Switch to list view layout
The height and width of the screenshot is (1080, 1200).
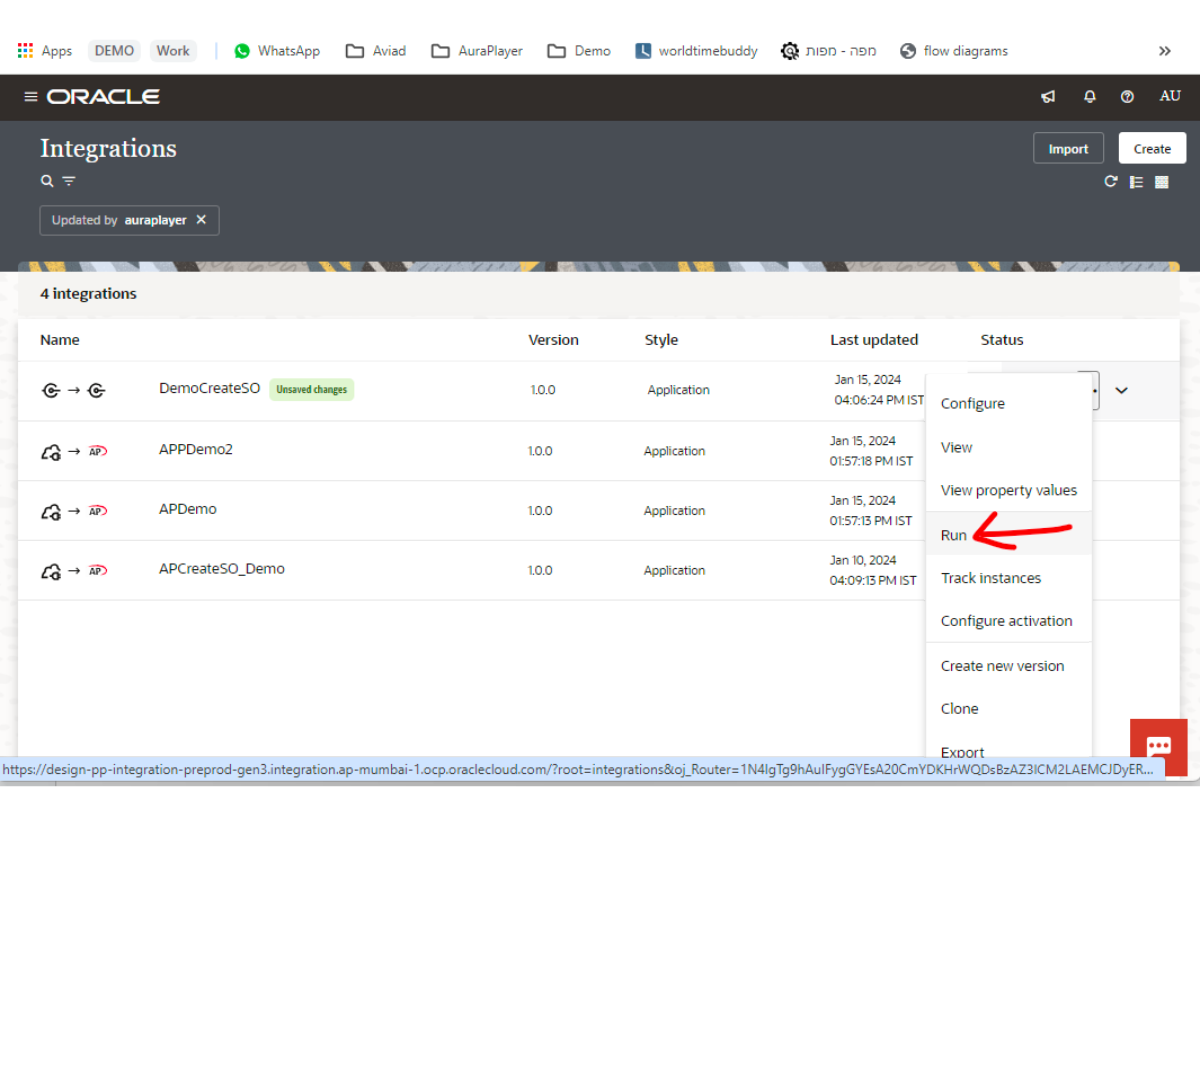pos(1136,182)
